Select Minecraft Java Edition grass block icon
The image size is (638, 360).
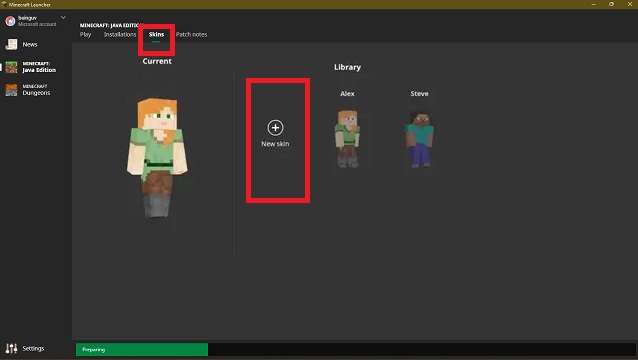click(x=11, y=67)
